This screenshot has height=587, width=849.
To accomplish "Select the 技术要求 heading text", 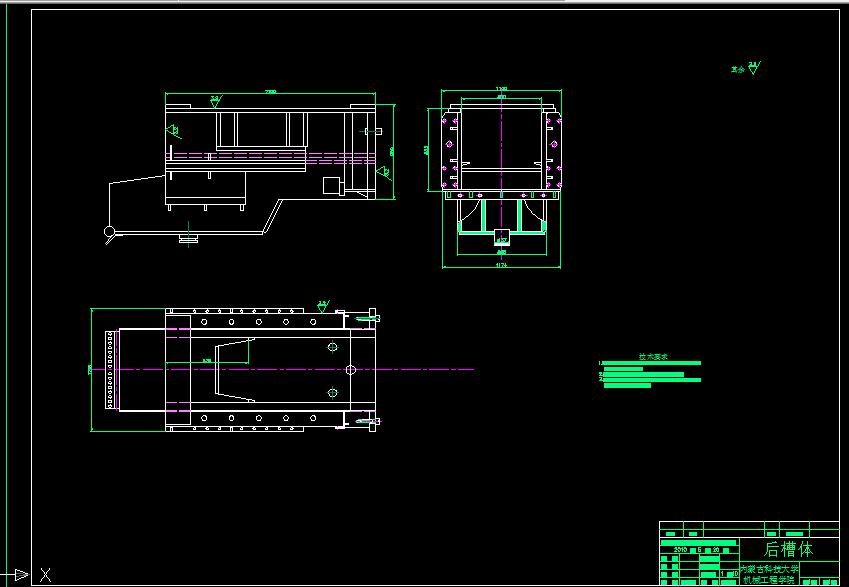I will pyautogui.click(x=653, y=357).
